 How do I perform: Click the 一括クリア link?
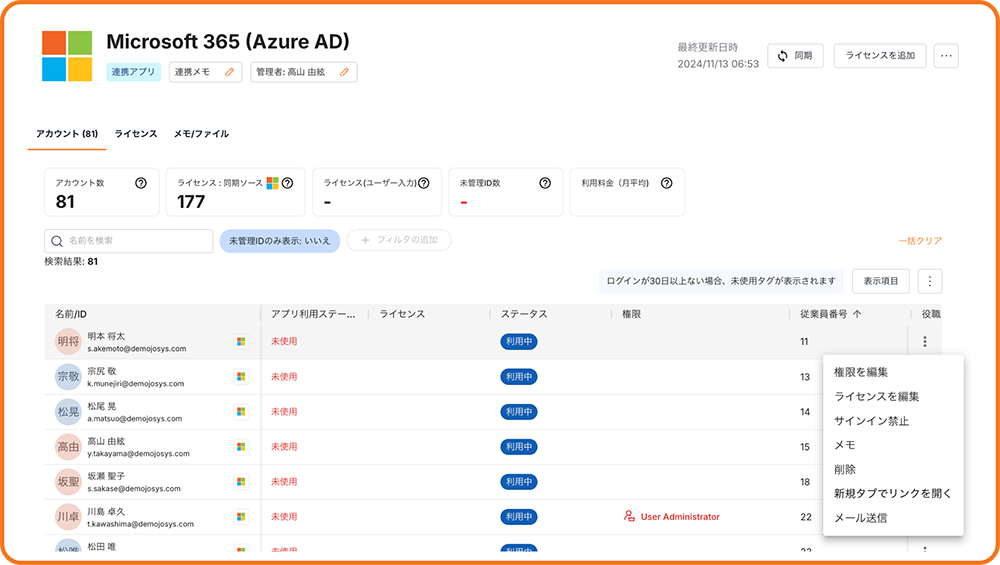point(920,241)
